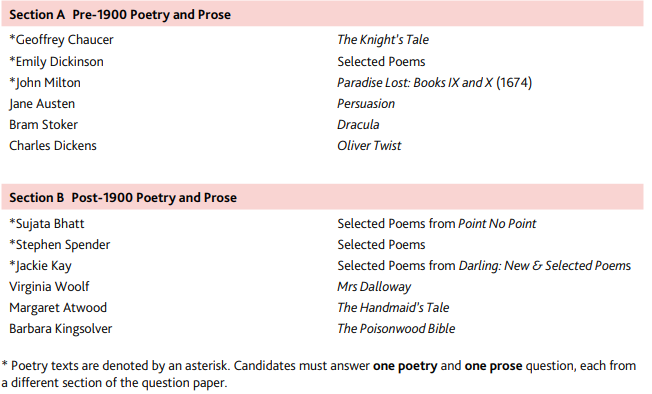Click the Point No Point title
652x394 pixels.
tap(497, 224)
